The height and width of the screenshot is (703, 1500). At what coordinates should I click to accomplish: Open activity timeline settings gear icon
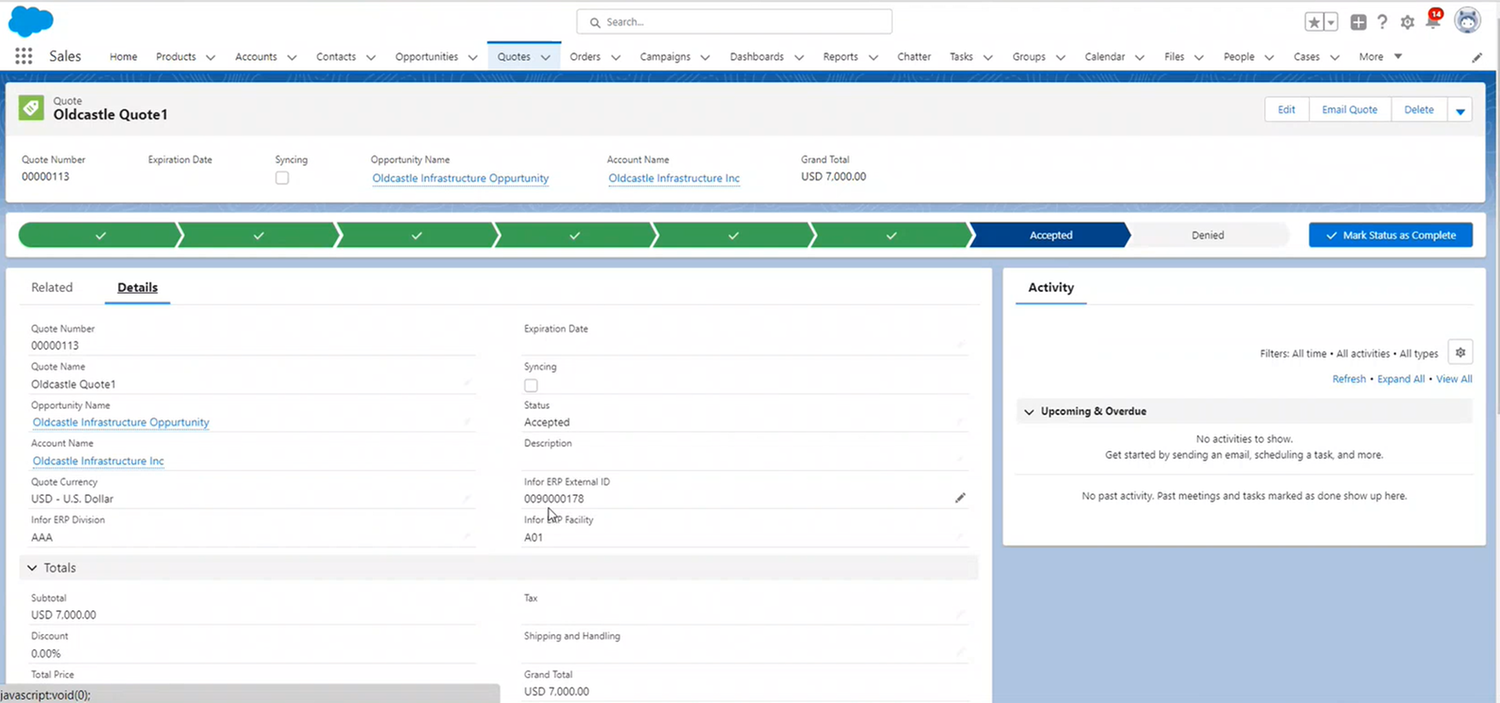(x=1460, y=351)
